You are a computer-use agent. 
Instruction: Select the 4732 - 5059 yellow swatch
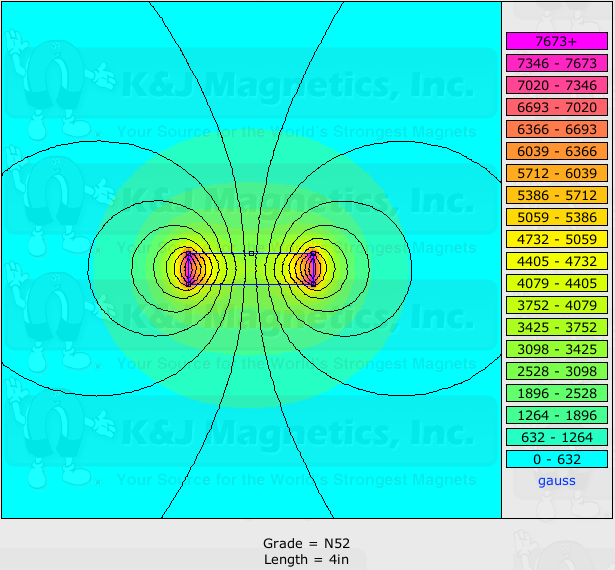tap(557, 239)
